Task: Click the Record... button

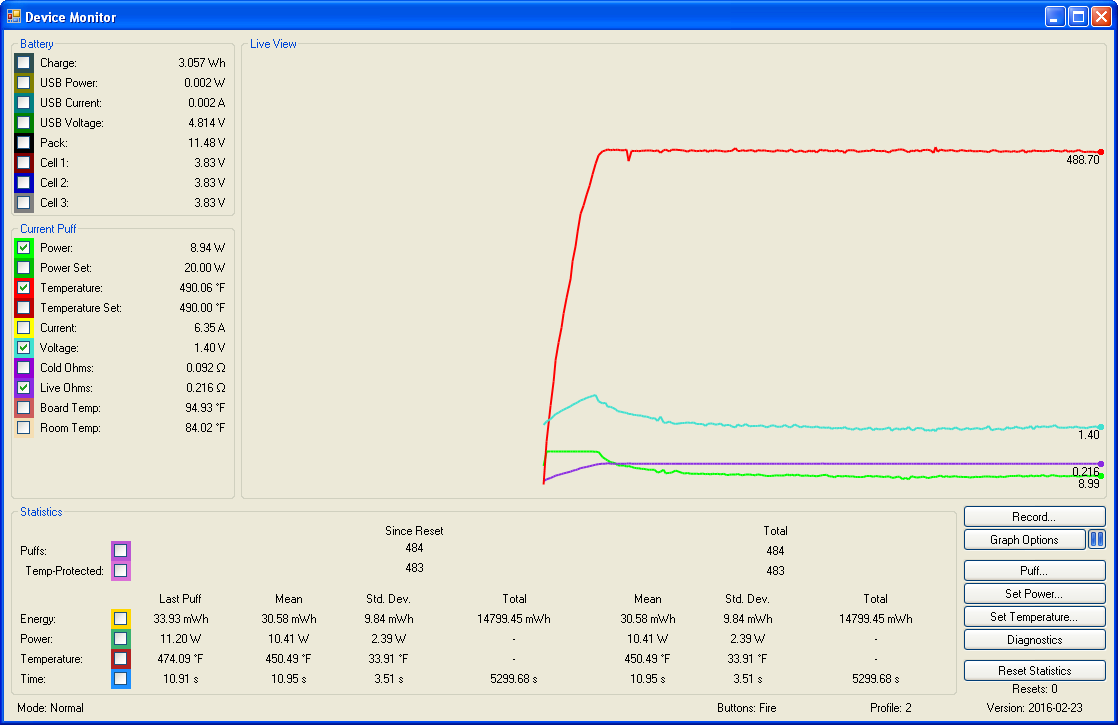Action: click(x=1034, y=517)
